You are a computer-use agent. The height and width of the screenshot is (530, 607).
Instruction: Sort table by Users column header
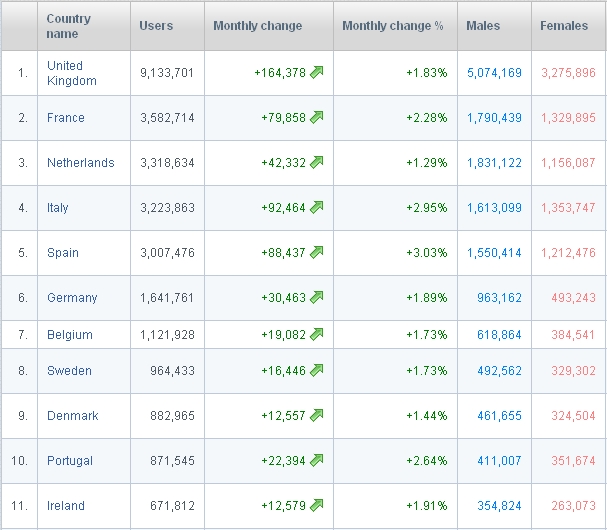156,26
